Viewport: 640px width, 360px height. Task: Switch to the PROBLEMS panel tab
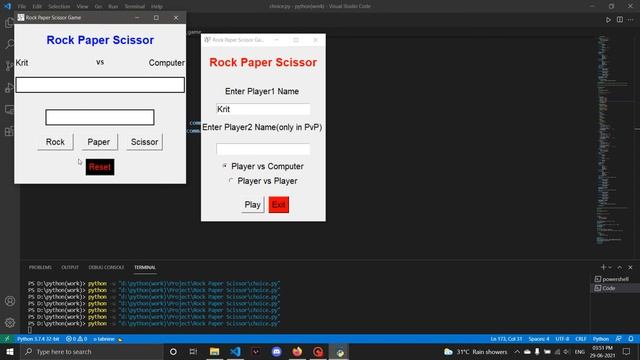[40, 267]
